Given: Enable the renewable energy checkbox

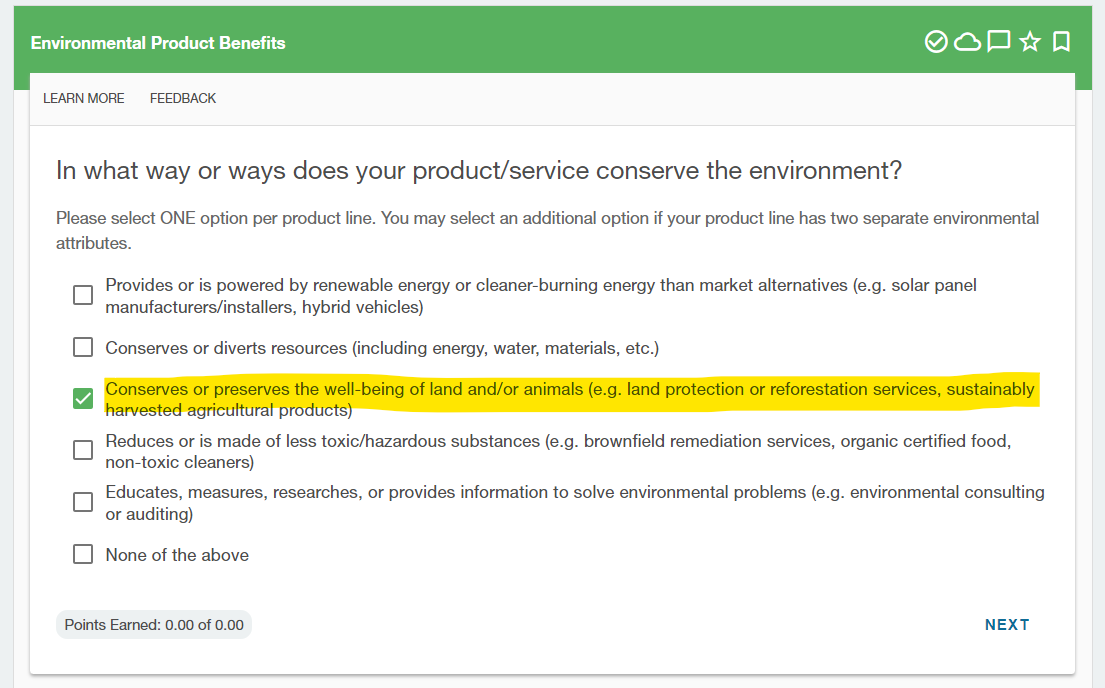Looking at the screenshot, I should coord(83,295).
